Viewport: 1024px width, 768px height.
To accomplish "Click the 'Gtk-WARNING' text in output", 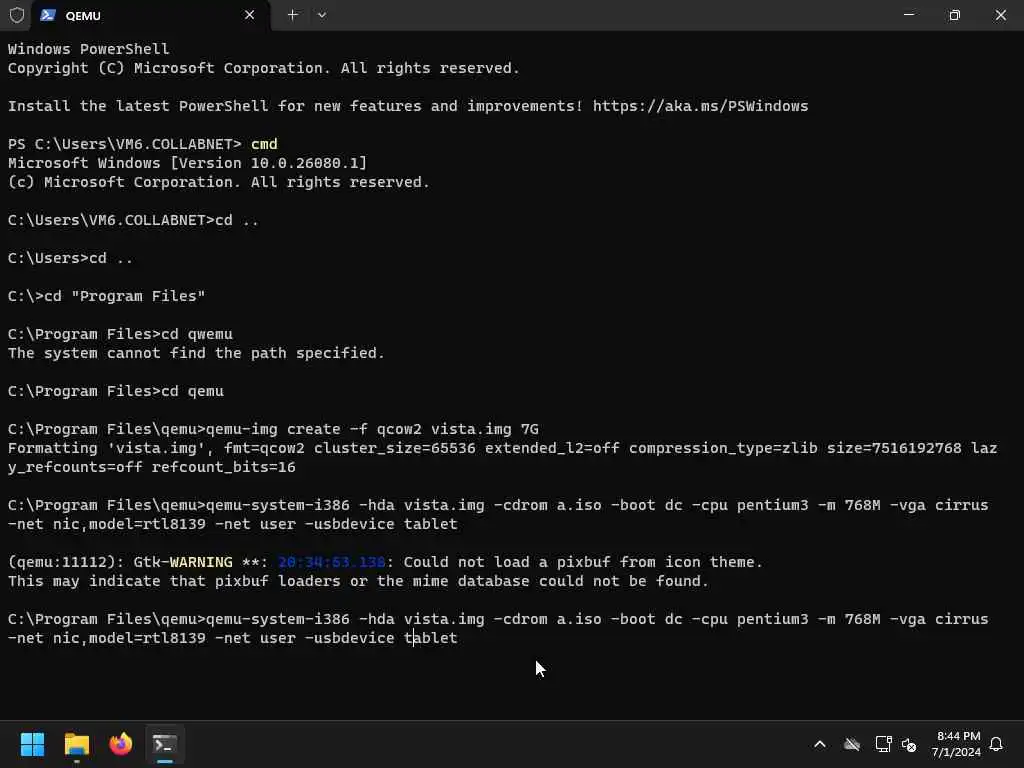I will click(183, 562).
